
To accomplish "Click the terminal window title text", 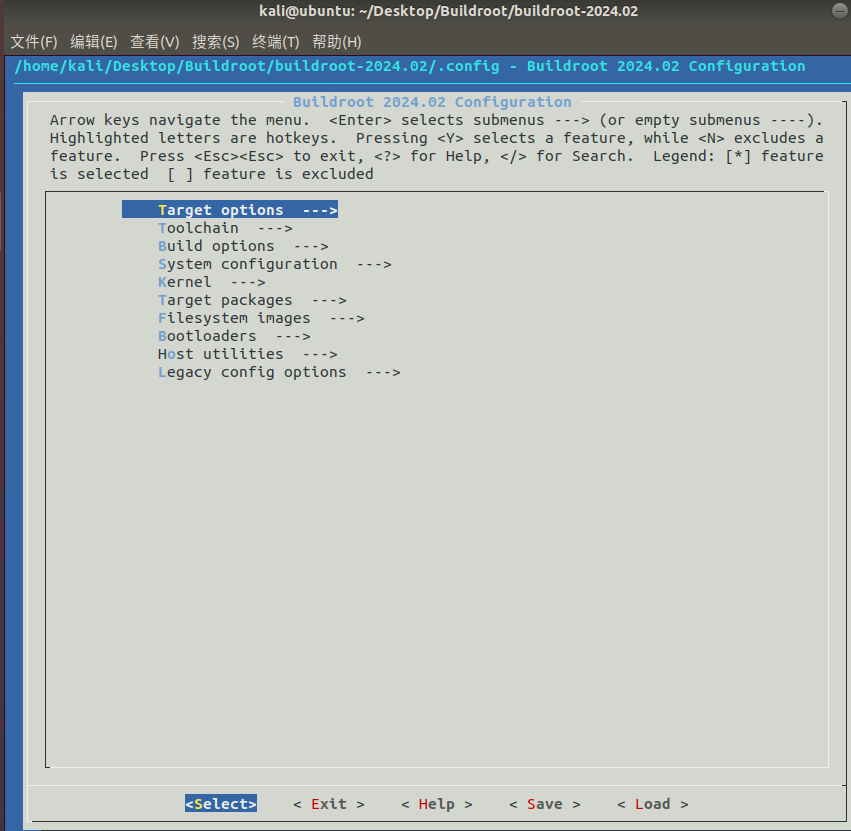I will pos(448,11).
